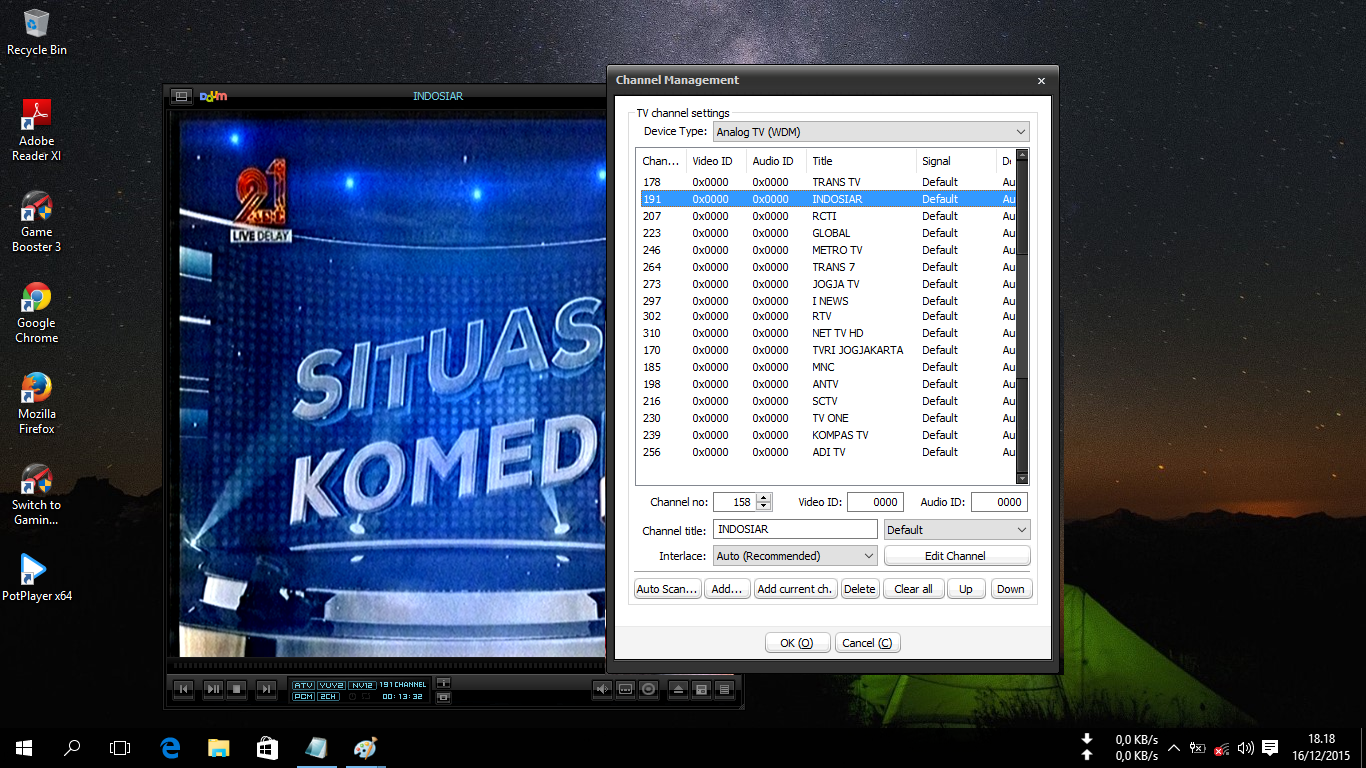Viewport: 1366px width, 768px height.
Task: Click the Audio ID input field
Action: [999, 502]
